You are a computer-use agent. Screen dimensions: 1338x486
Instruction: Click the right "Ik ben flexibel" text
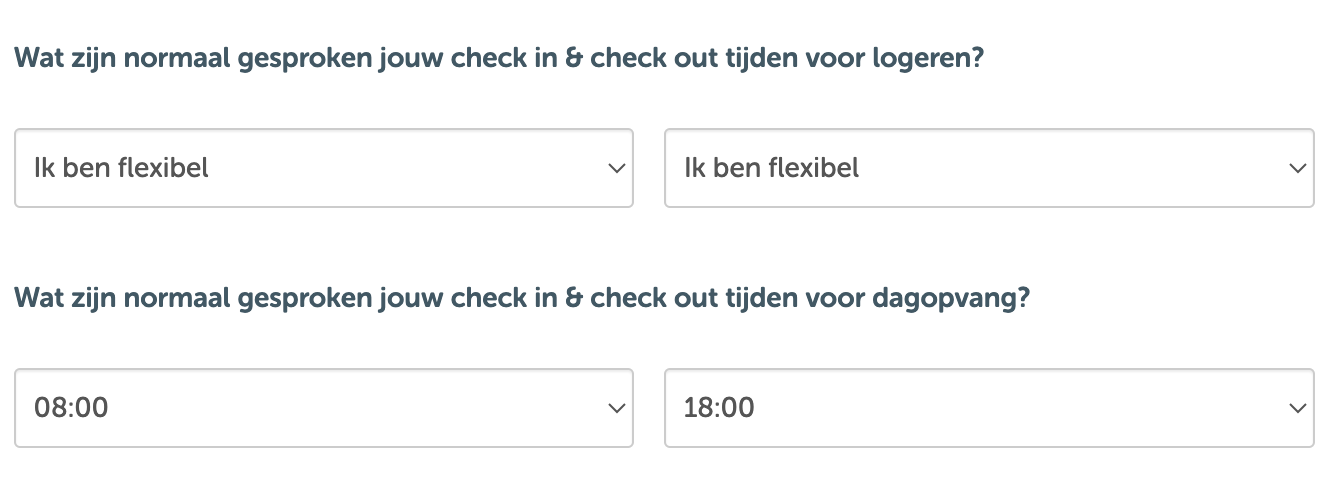(x=771, y=168)
